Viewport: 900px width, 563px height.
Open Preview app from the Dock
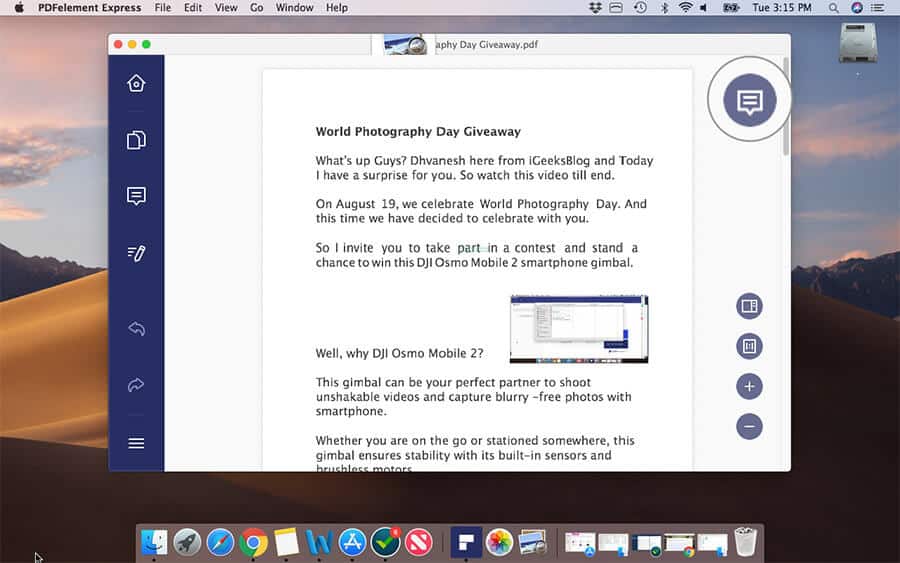(x=533, y=542)
